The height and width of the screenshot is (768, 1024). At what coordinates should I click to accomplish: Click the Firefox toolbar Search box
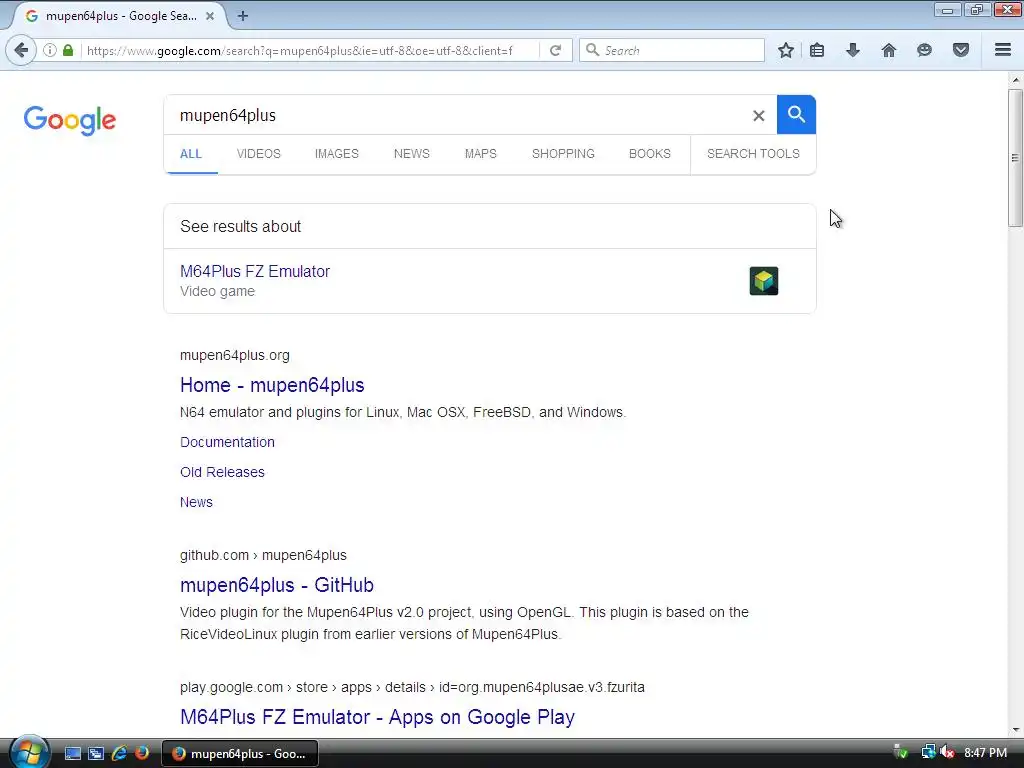673,50
